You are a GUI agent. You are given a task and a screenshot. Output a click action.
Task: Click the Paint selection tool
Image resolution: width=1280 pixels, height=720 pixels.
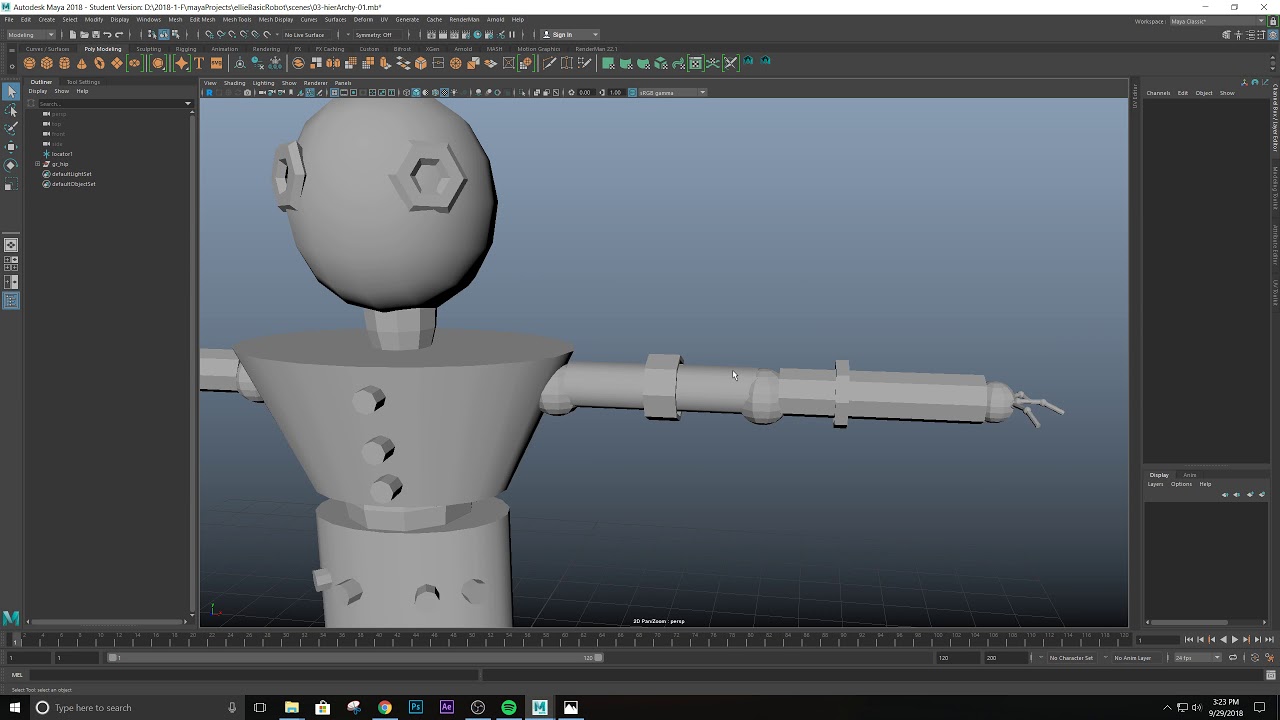point(11,129)
